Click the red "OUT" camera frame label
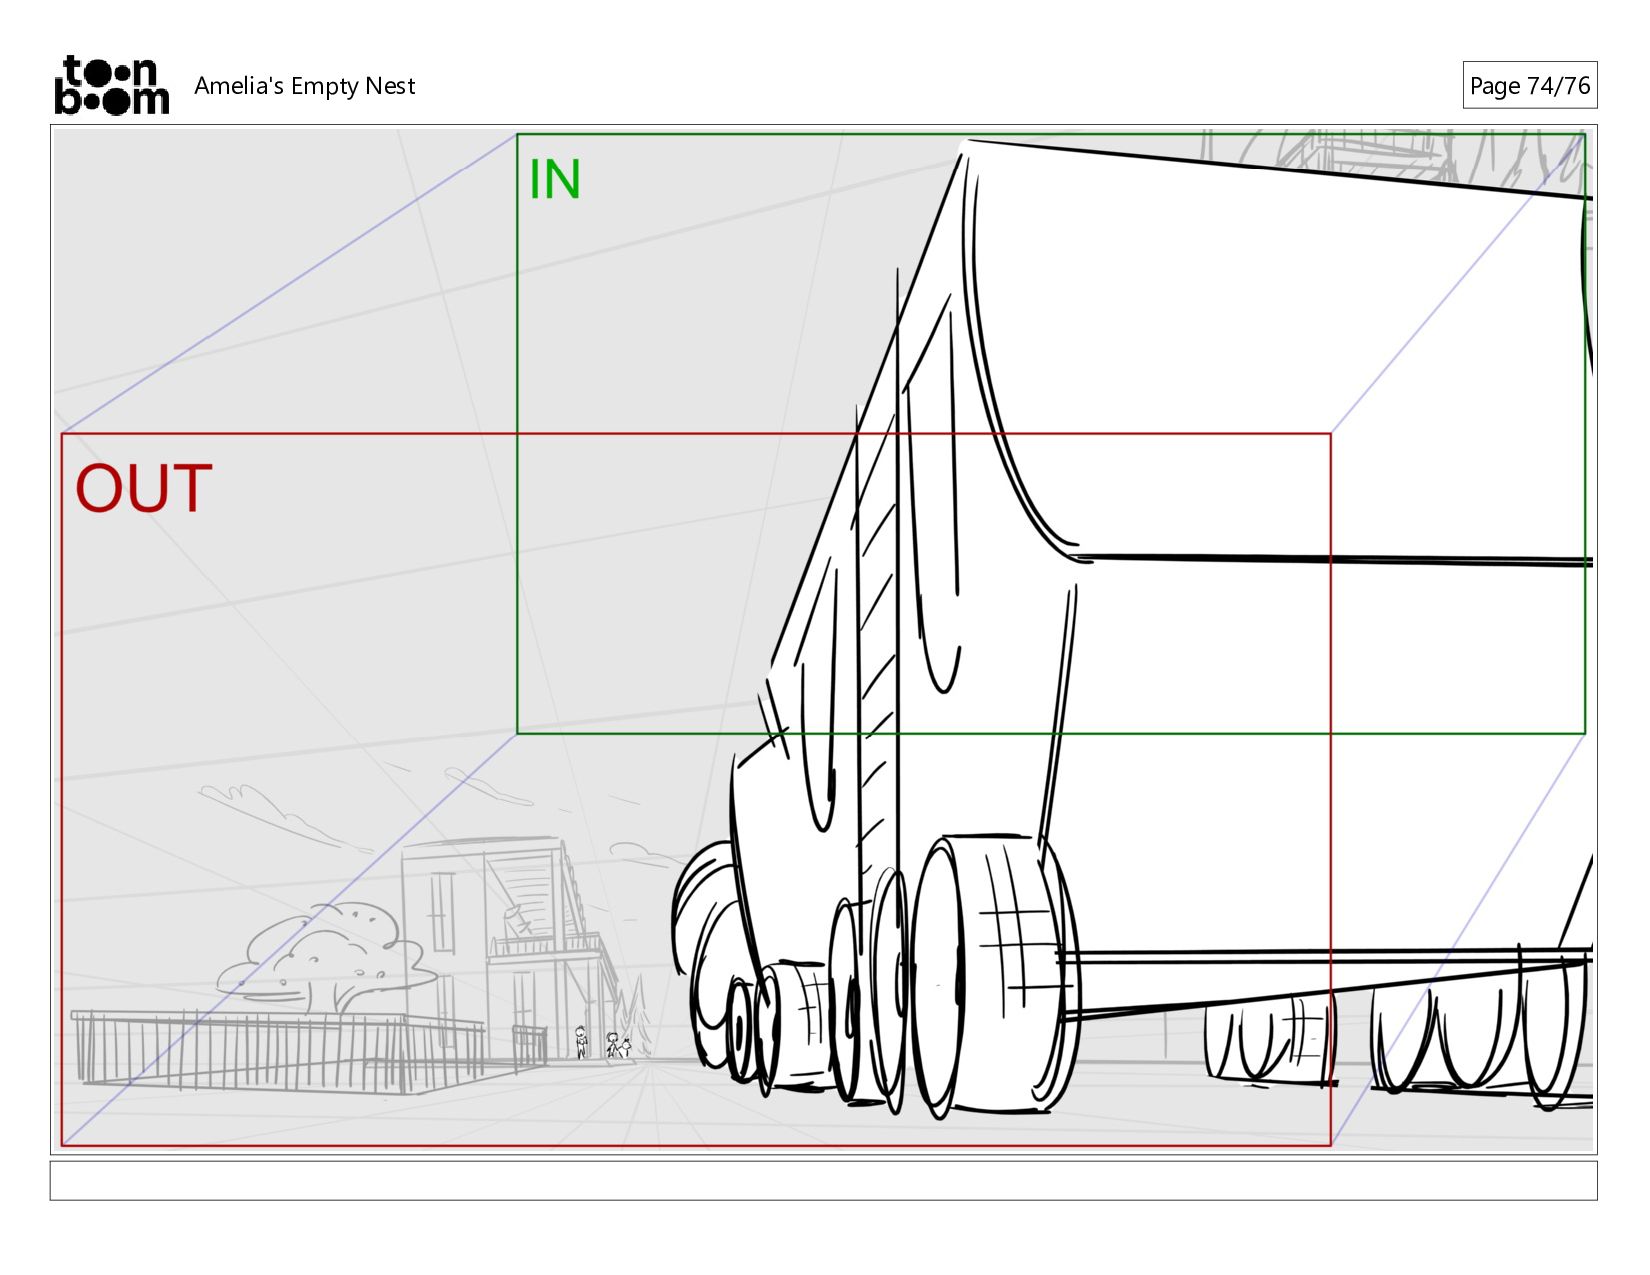 [144, 489]
